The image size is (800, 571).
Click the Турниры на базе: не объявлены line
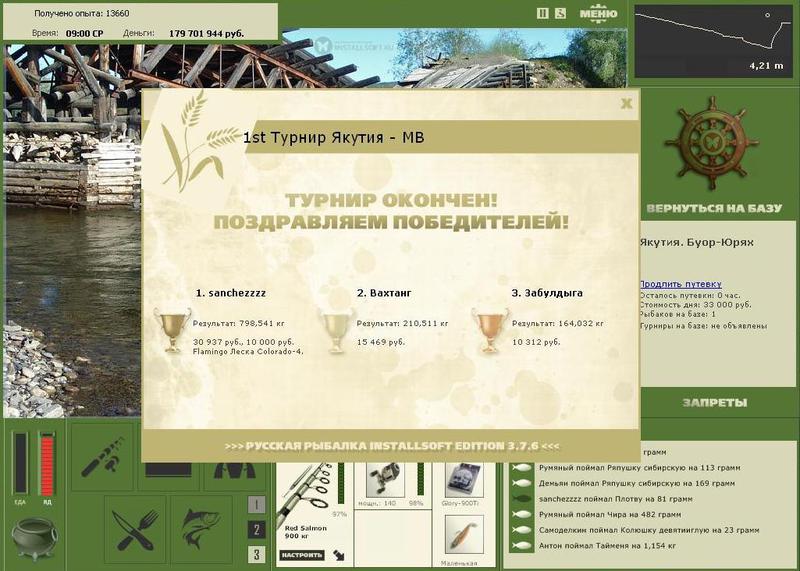click(x=704, y=326)
